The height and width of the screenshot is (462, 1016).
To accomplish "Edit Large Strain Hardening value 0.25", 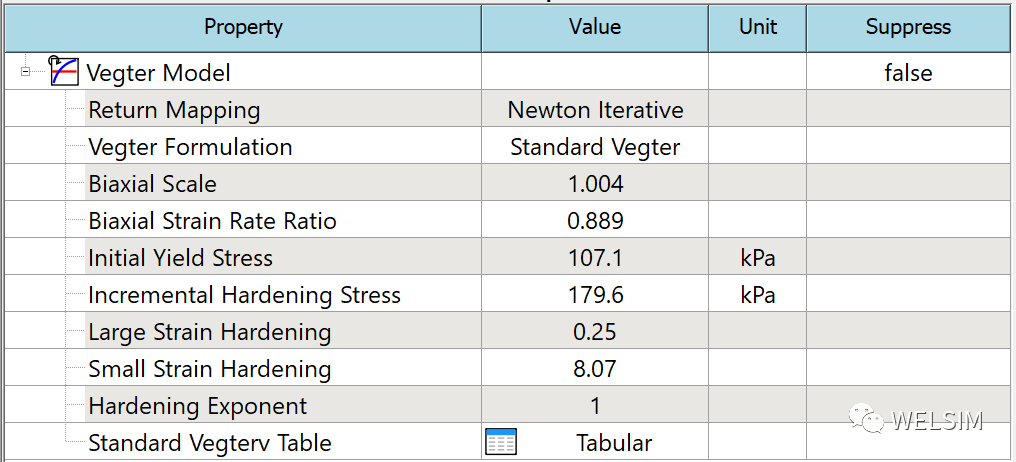I will tap(595, 332).
